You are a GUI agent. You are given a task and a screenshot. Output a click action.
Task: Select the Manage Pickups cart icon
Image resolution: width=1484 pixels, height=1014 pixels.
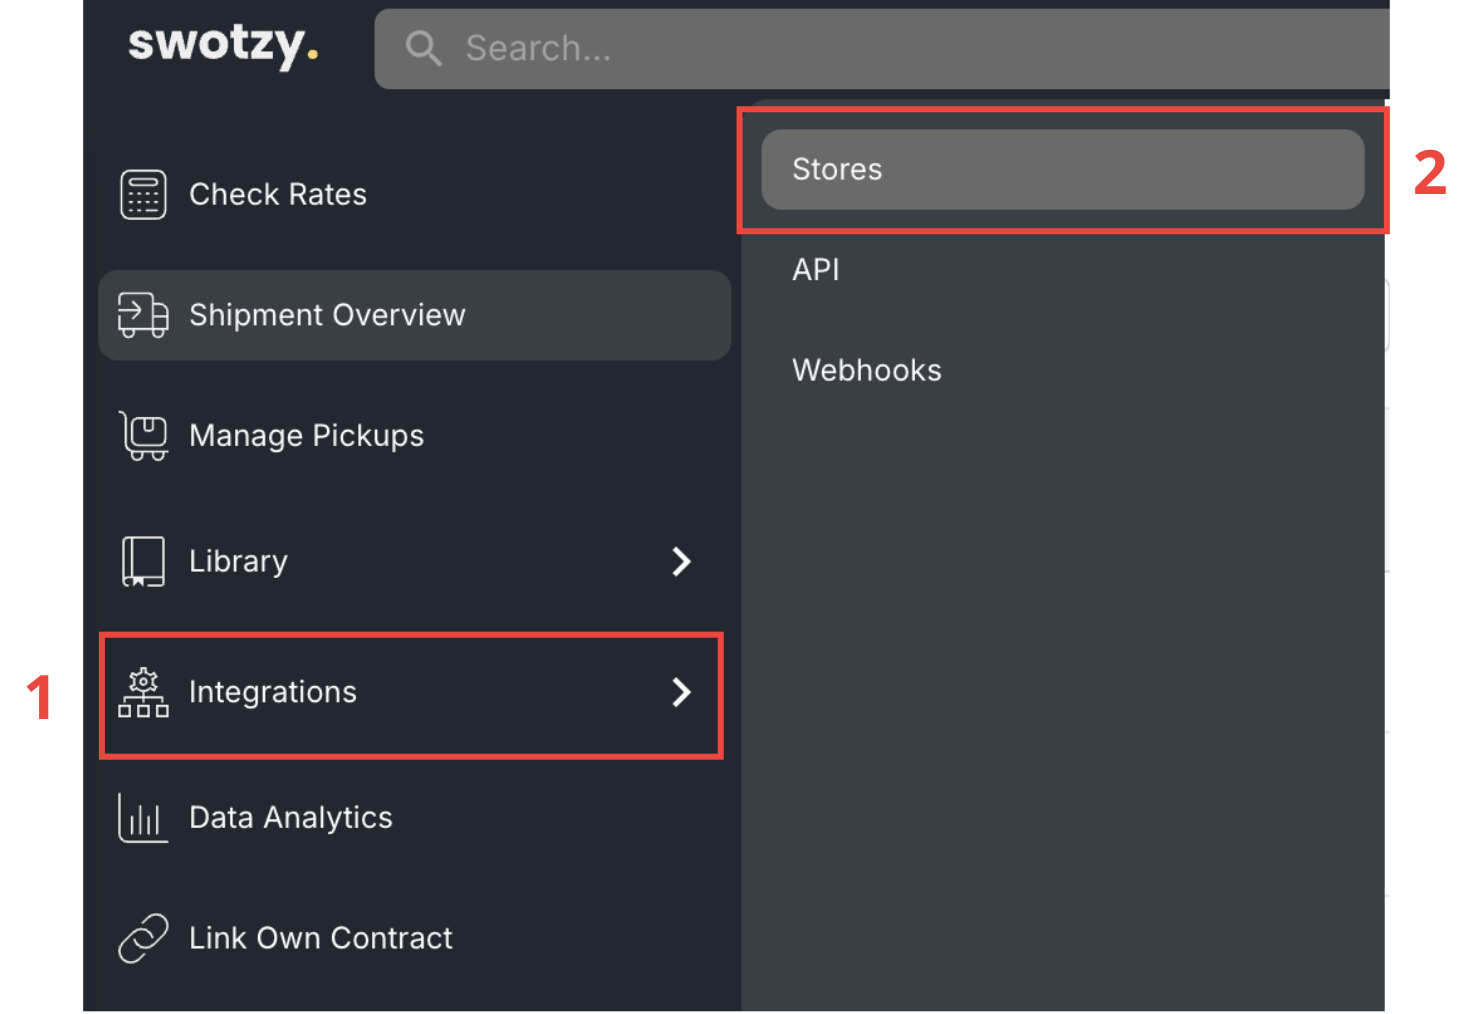142,436
